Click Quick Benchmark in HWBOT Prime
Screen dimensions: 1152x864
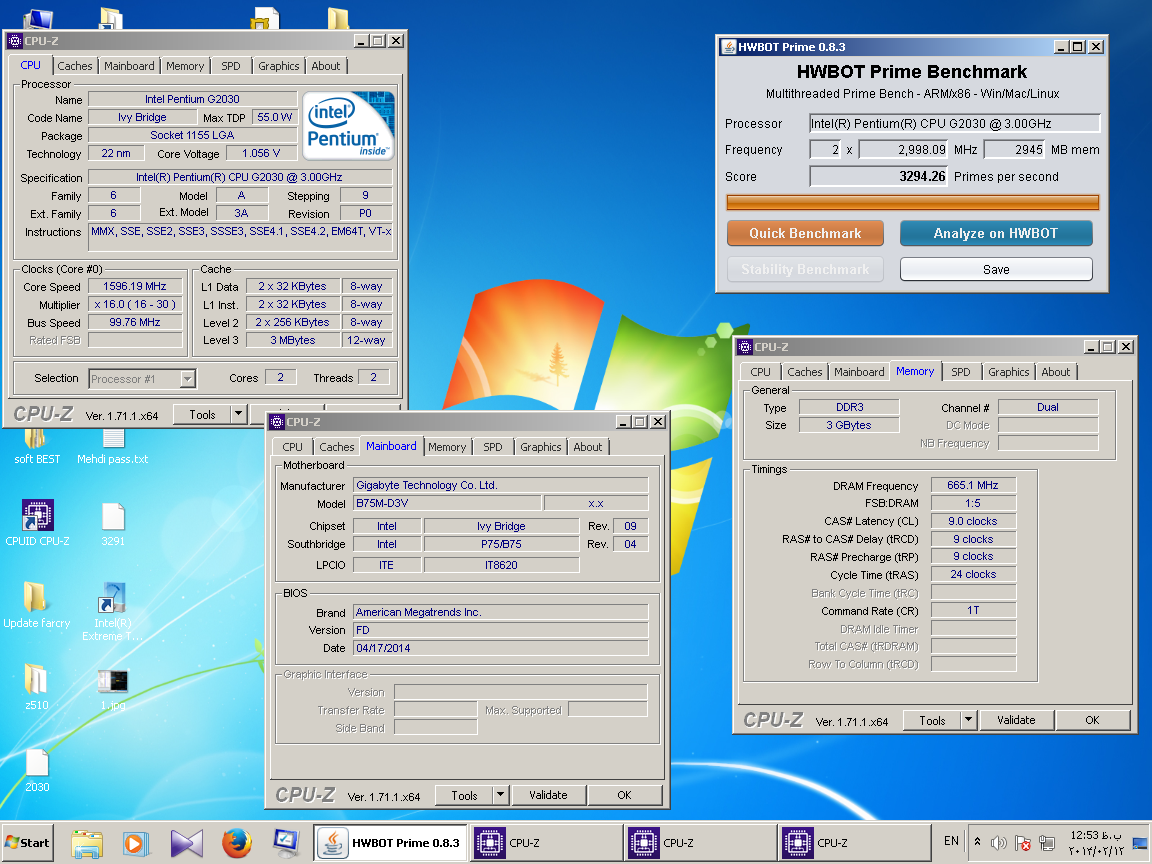click(x=805, y=234)
